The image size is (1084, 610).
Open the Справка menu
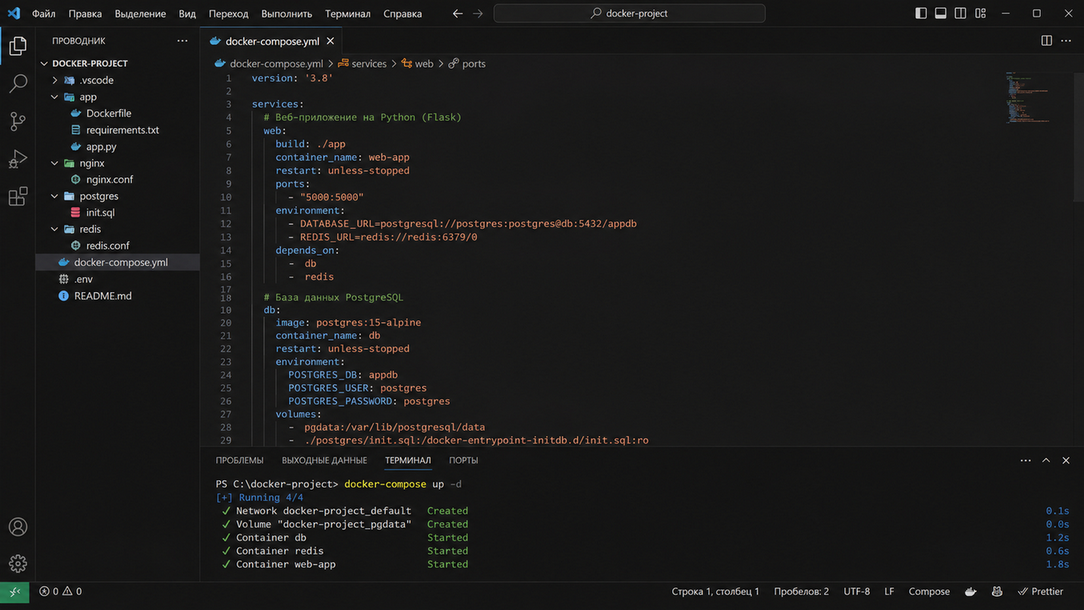coord(403,14)
